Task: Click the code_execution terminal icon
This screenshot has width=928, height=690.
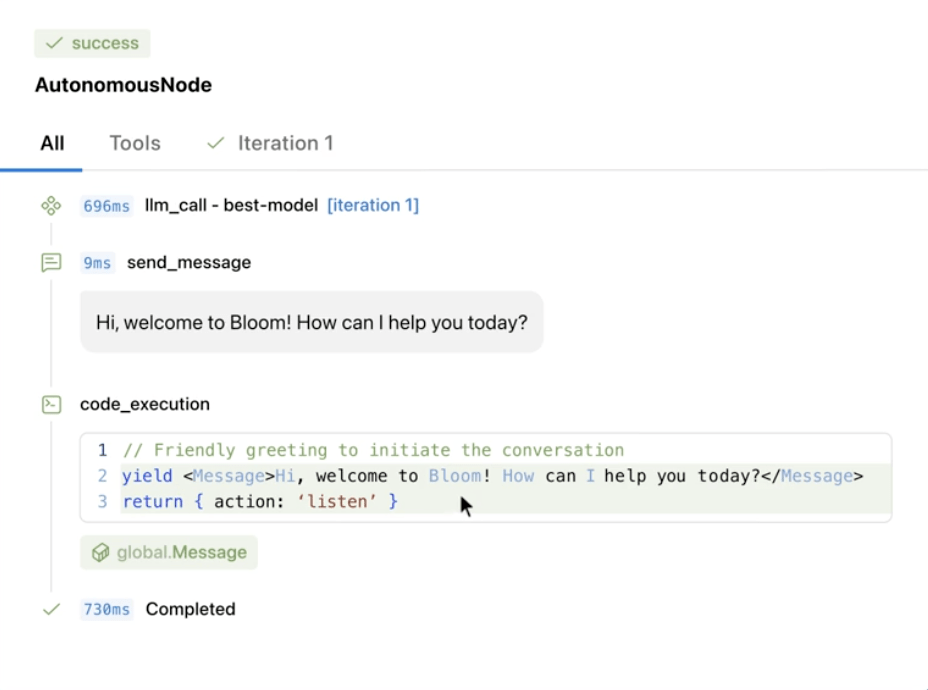Action: coord(51,405)
